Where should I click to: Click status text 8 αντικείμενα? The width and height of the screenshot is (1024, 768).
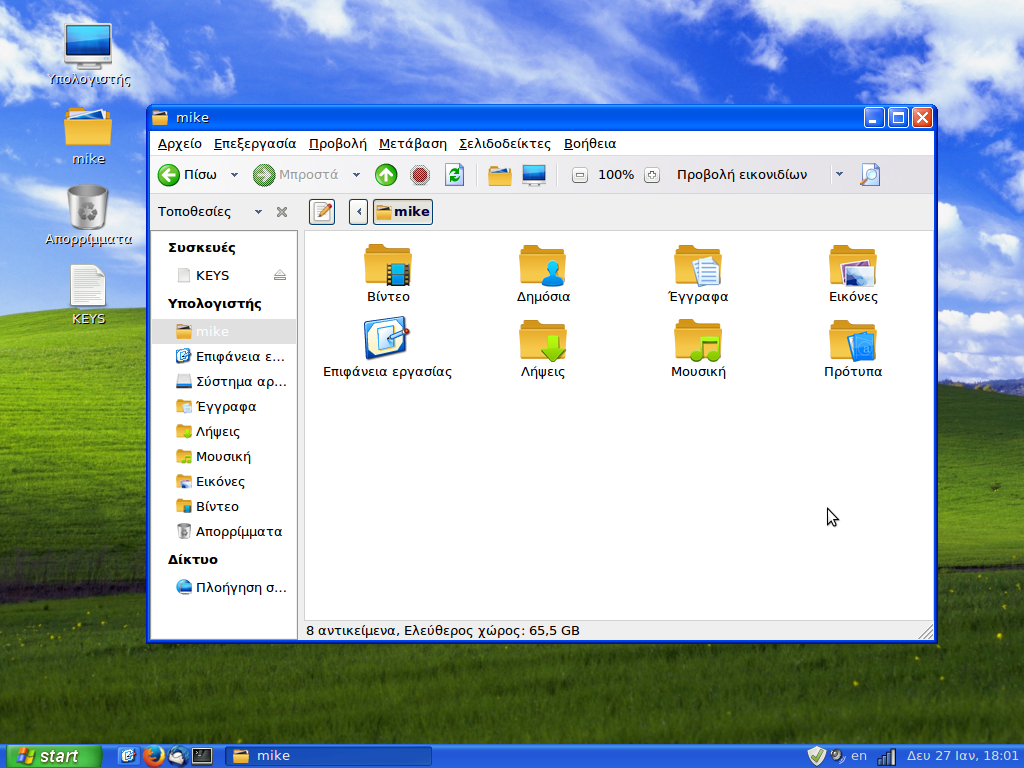pyautogui.click(x=351, y=631)
